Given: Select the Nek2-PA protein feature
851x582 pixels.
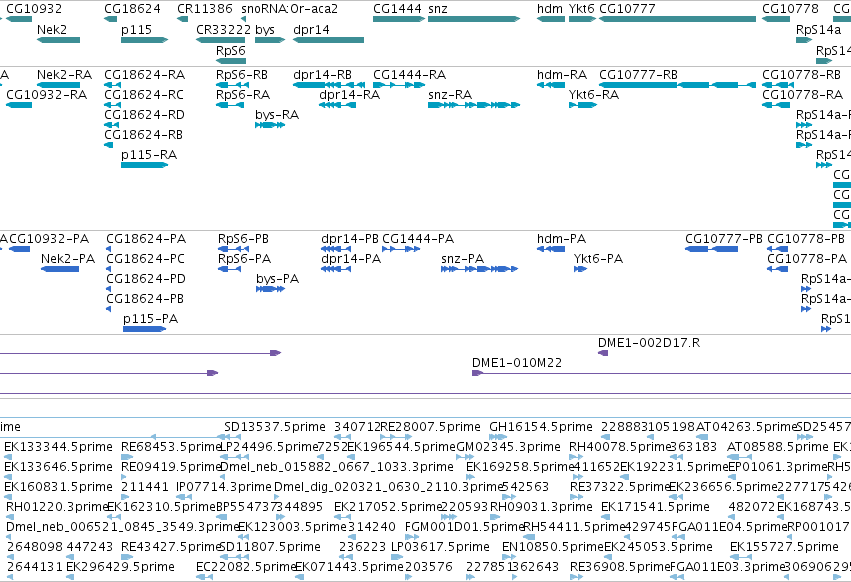Looking at the screenshot, I should [60, 269].
